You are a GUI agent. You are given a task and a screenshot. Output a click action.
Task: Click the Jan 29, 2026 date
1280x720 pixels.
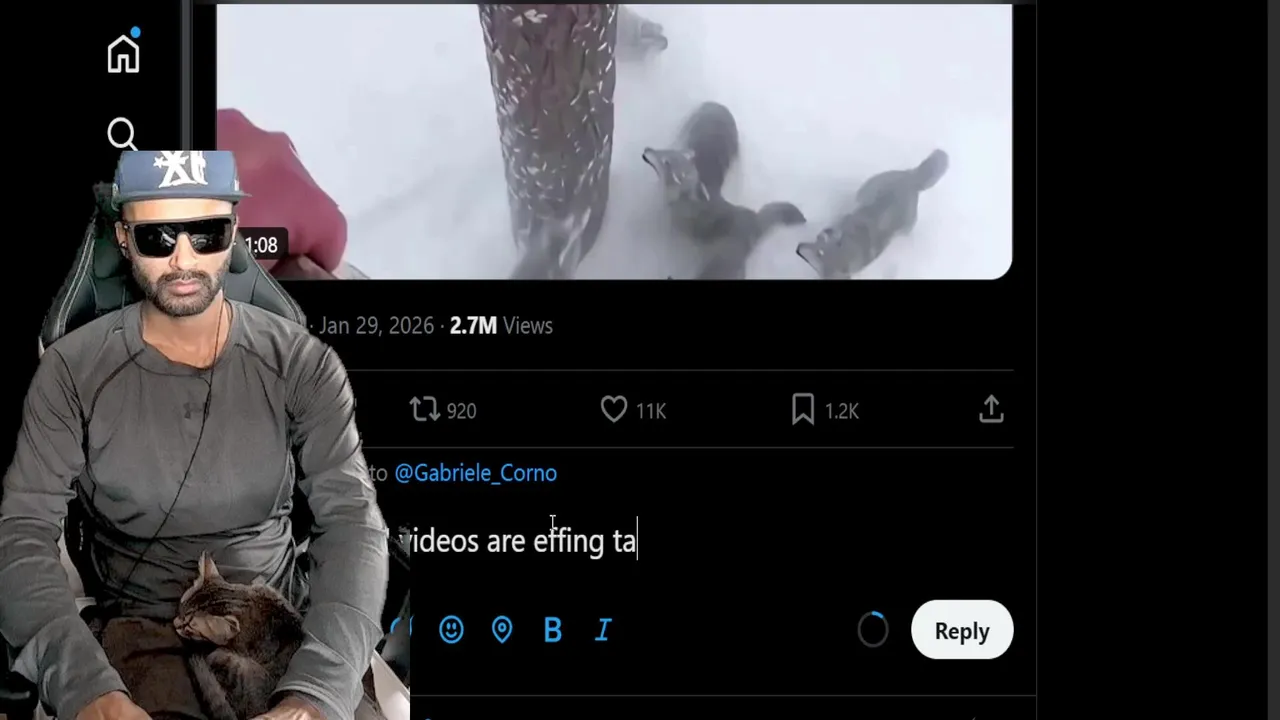point(376,326)
